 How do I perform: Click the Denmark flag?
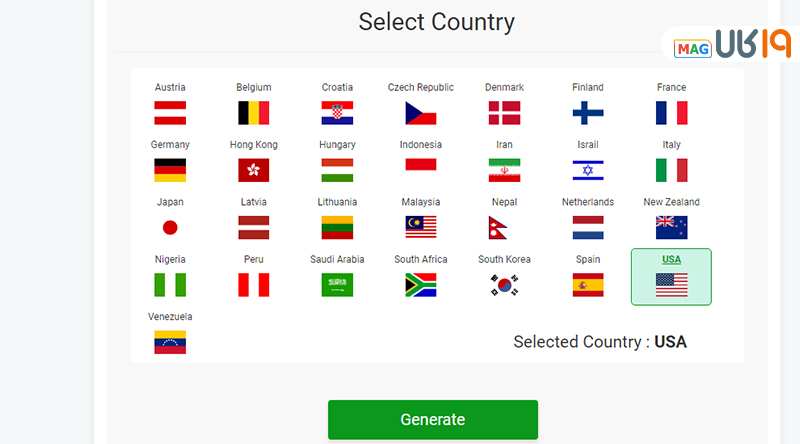click(504, 113)
